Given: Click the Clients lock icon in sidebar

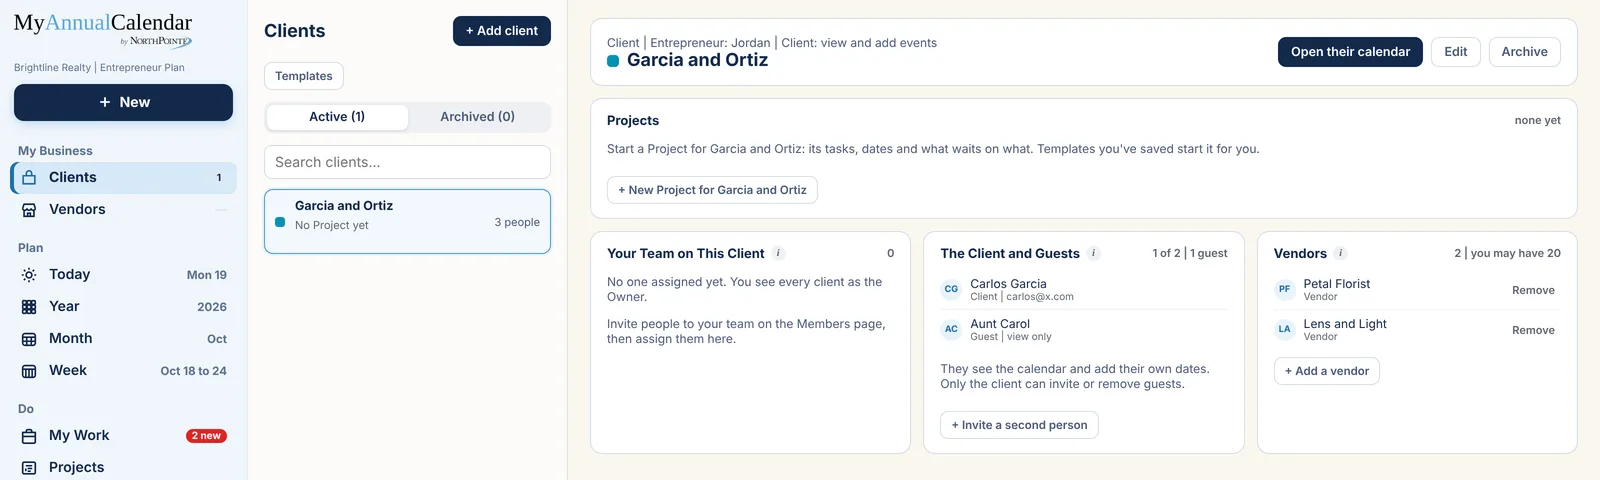Looking at the screenshot, I should click(x=29, y=178).
